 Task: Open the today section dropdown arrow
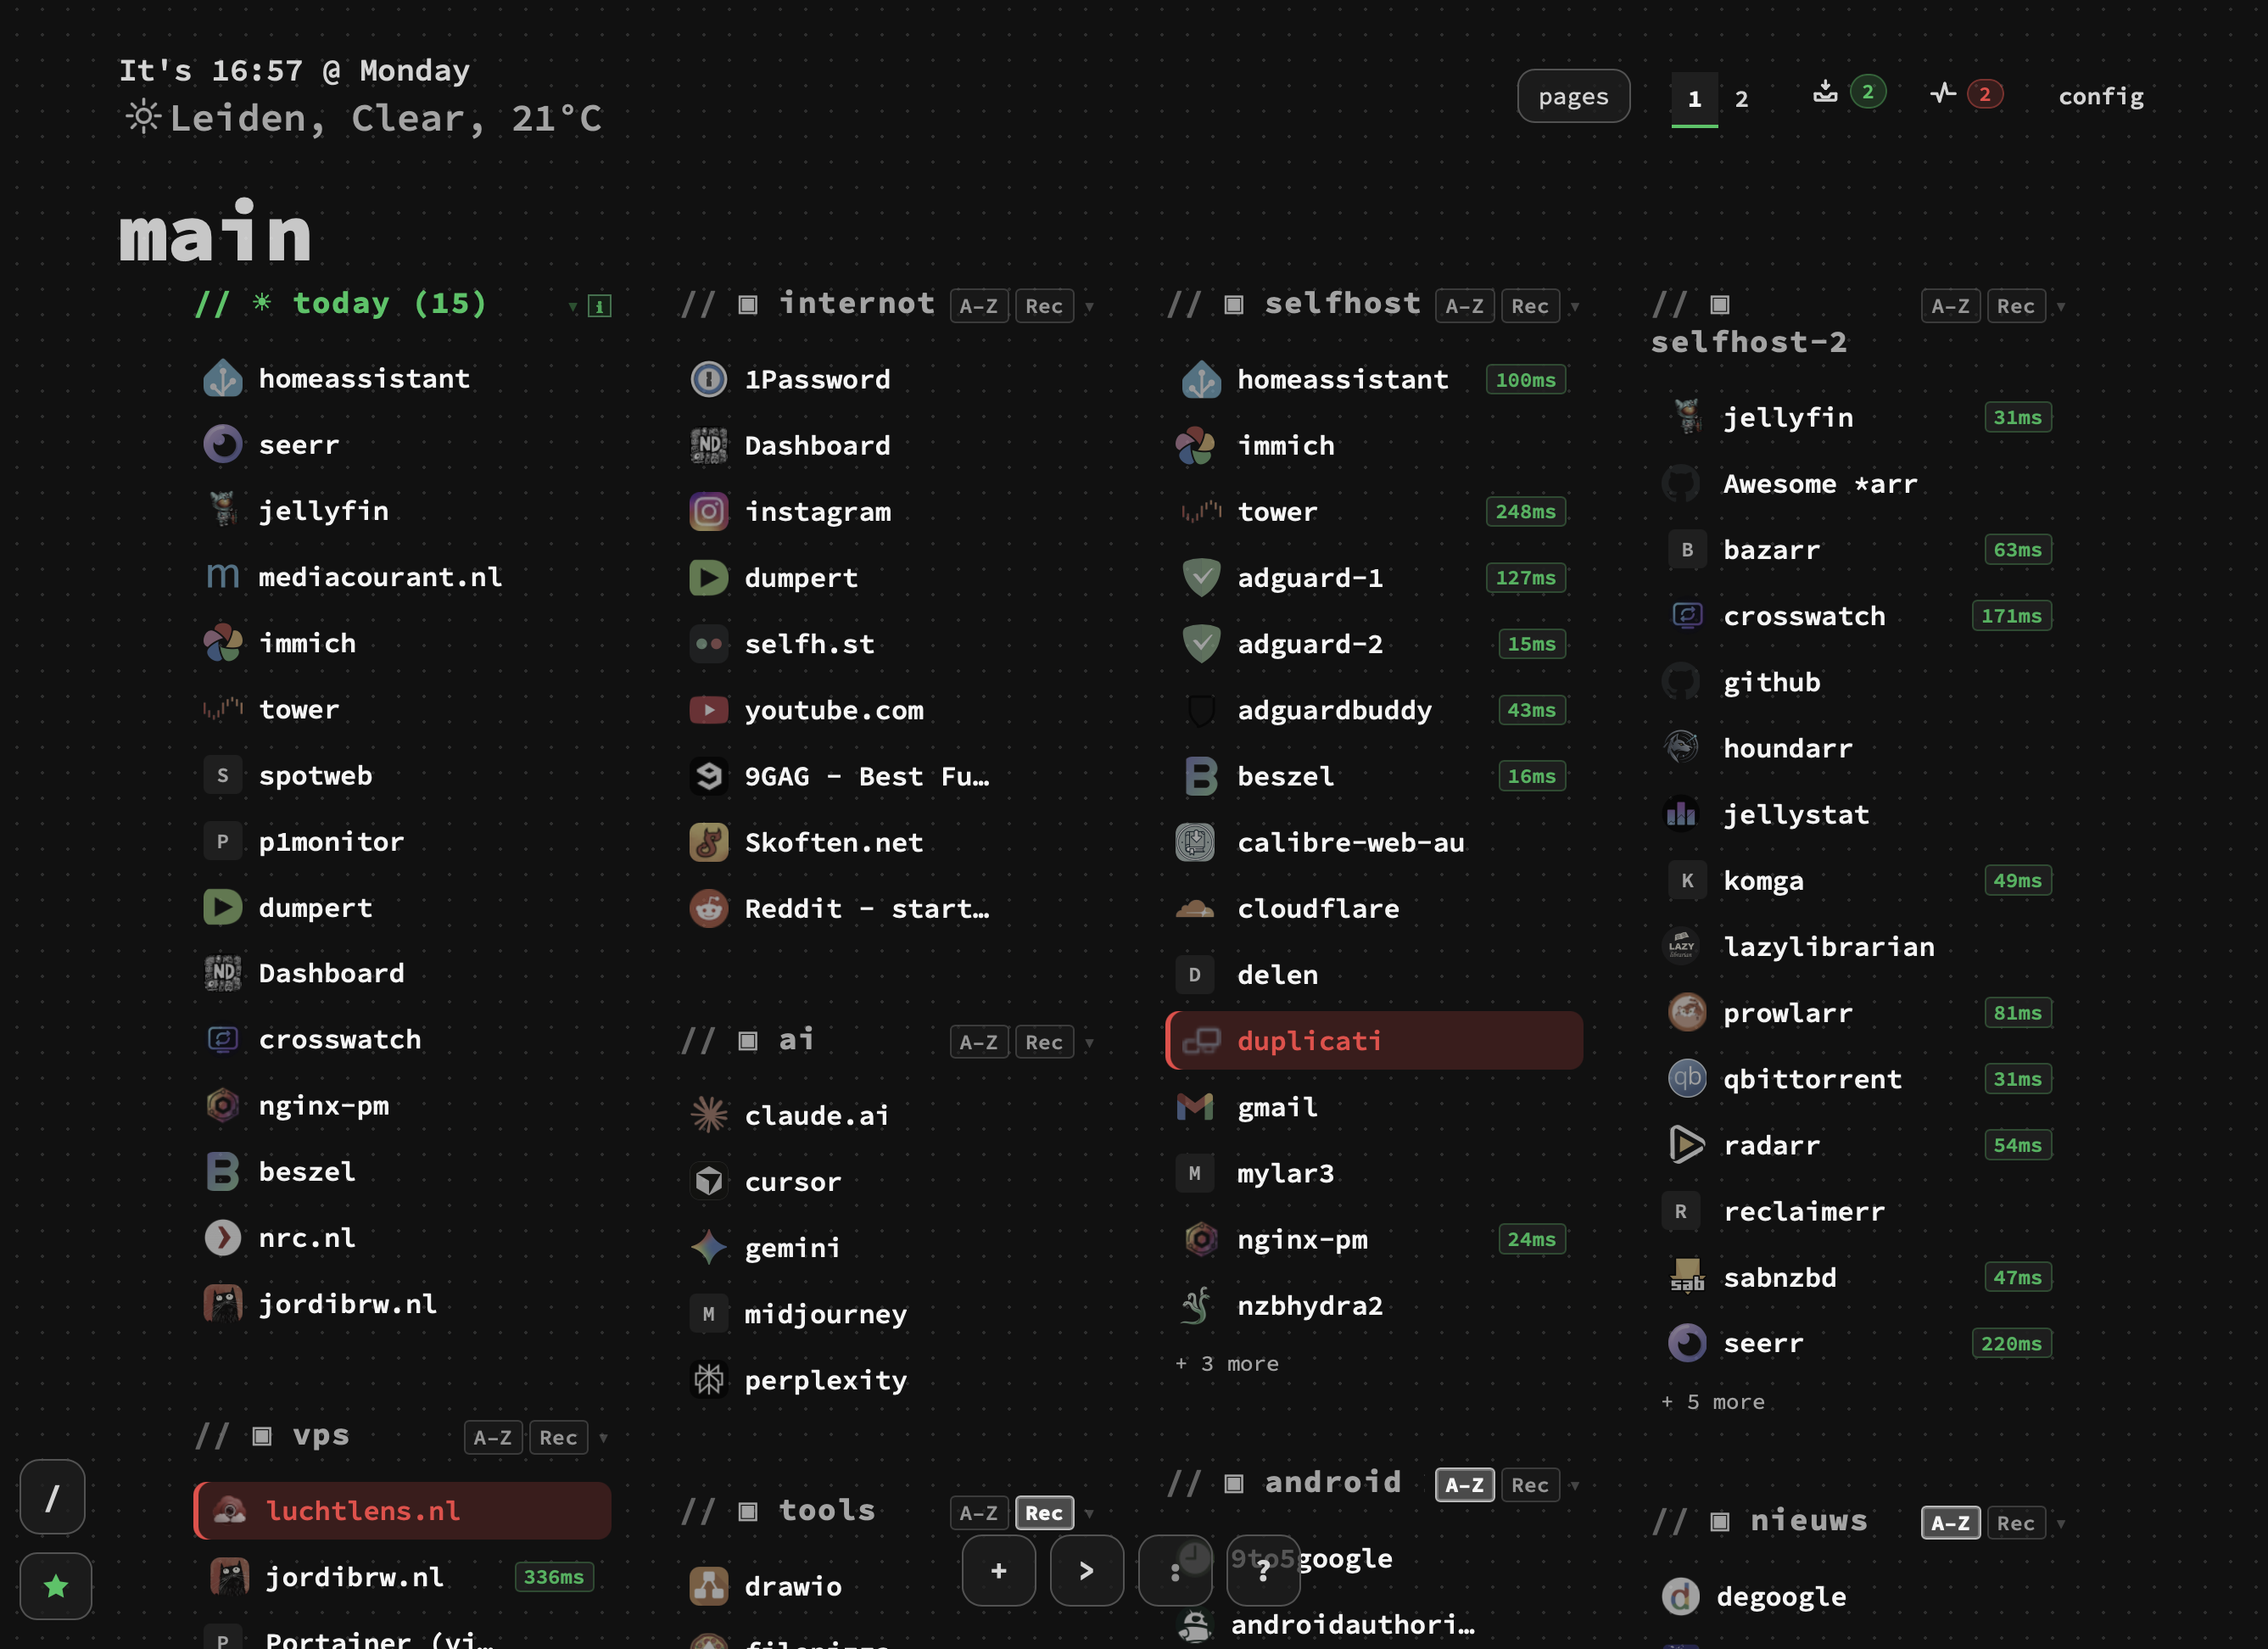[x=573, y=307]
